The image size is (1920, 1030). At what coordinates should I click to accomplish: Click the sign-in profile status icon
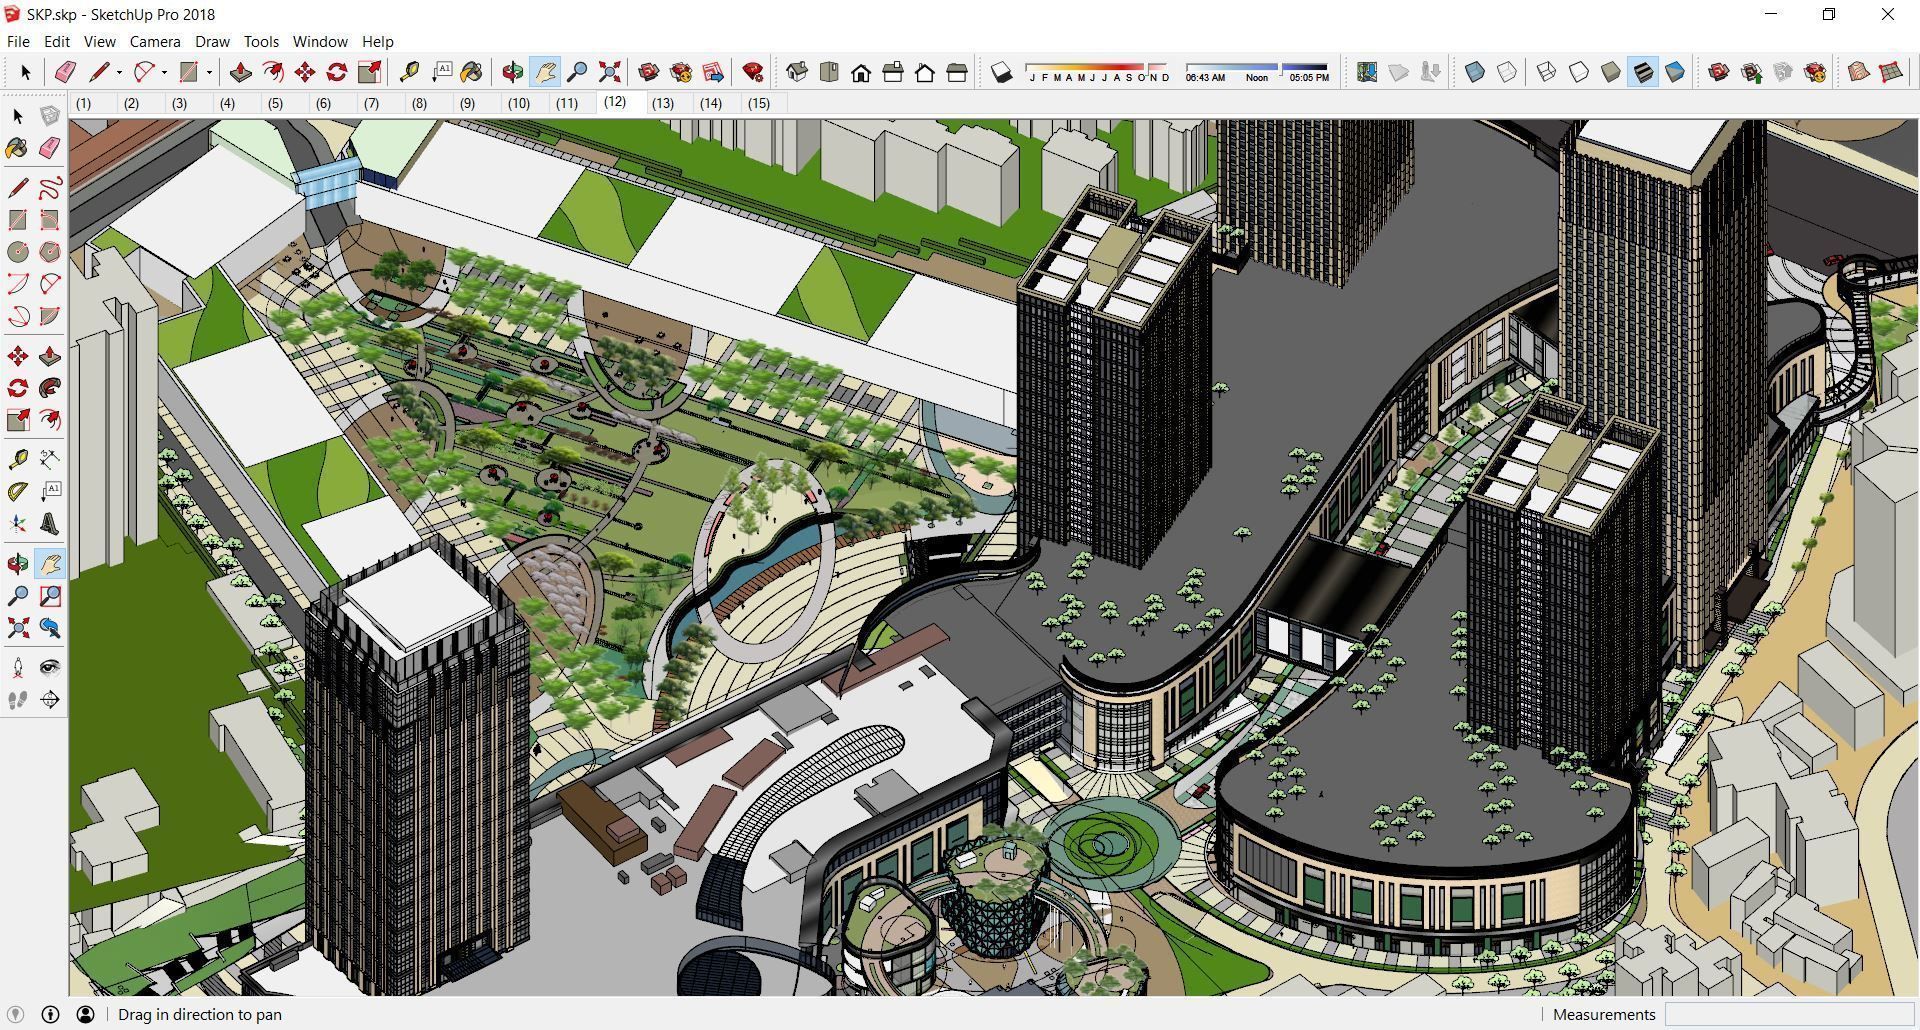[85, 1014]
